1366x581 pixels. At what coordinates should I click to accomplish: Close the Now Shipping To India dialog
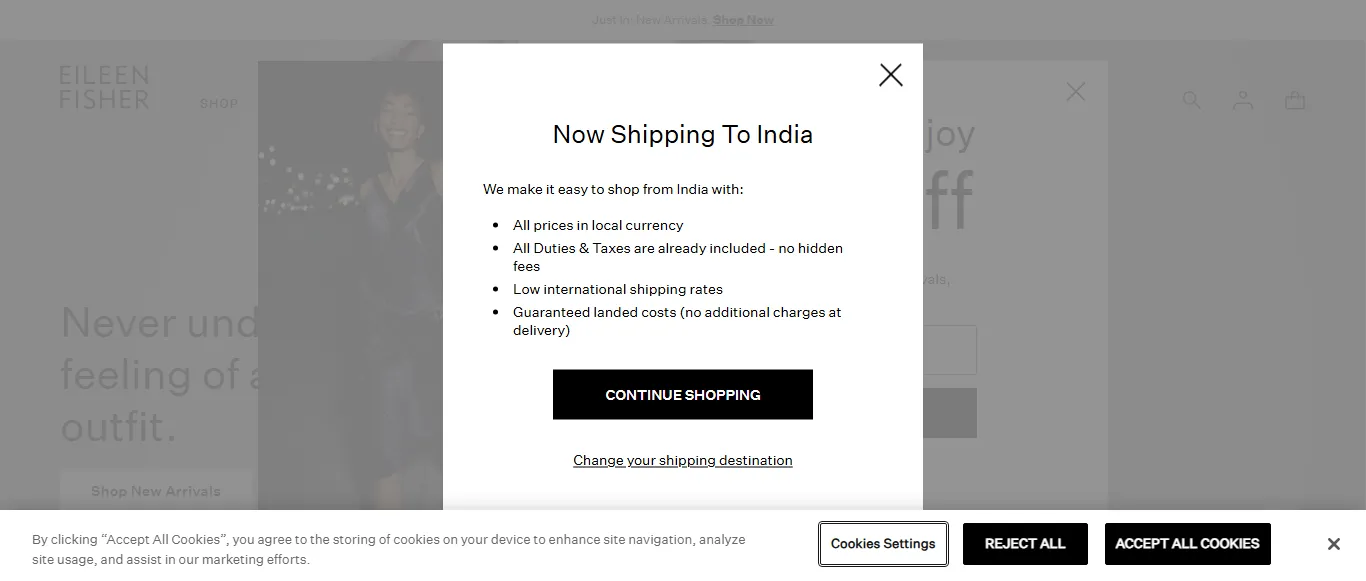pyautogui.click(x=890, y=75)
